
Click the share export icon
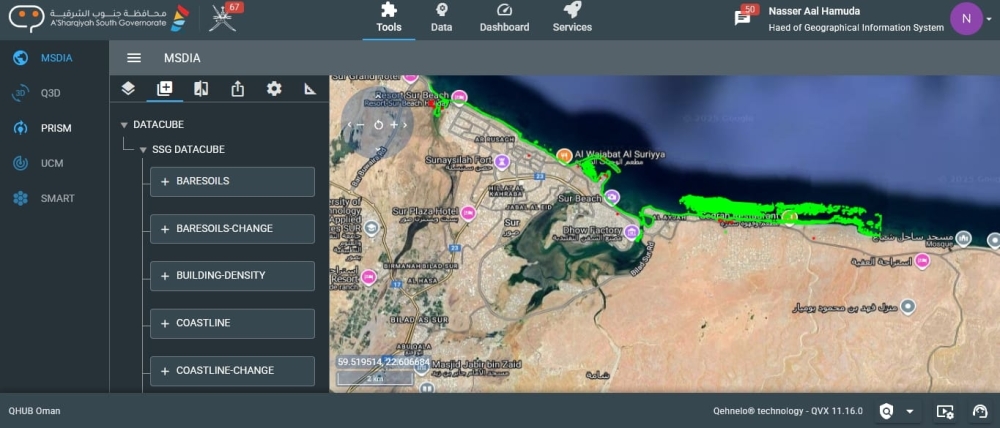tap(237, 89)
